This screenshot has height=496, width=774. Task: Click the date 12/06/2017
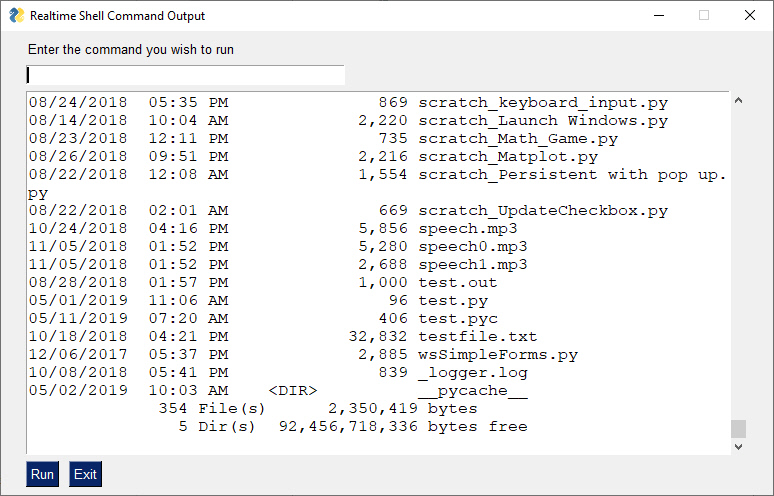78,354
